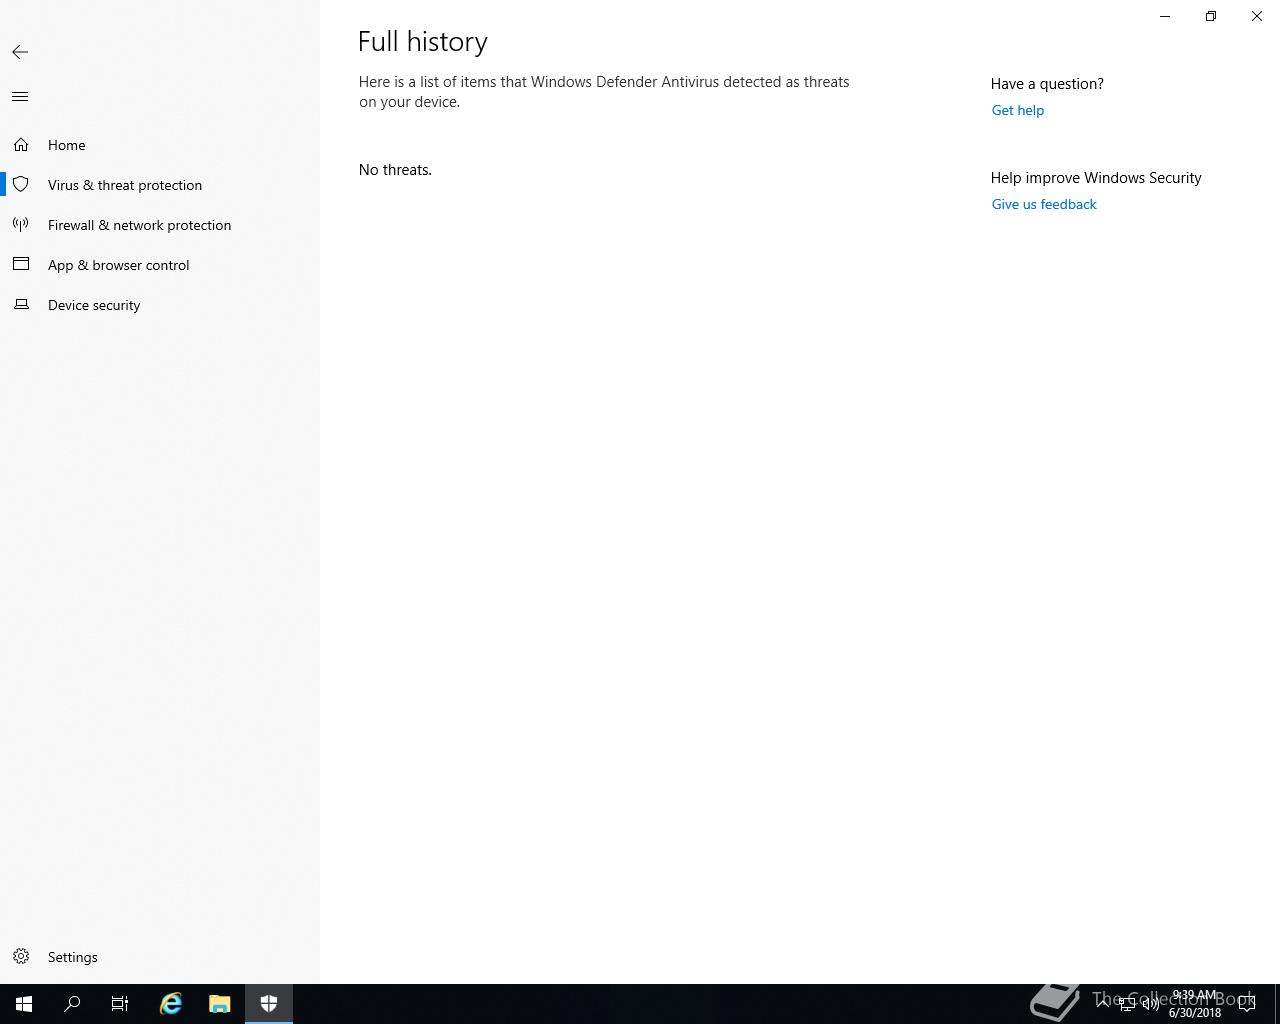Click the App & browser control window icon

21,264
